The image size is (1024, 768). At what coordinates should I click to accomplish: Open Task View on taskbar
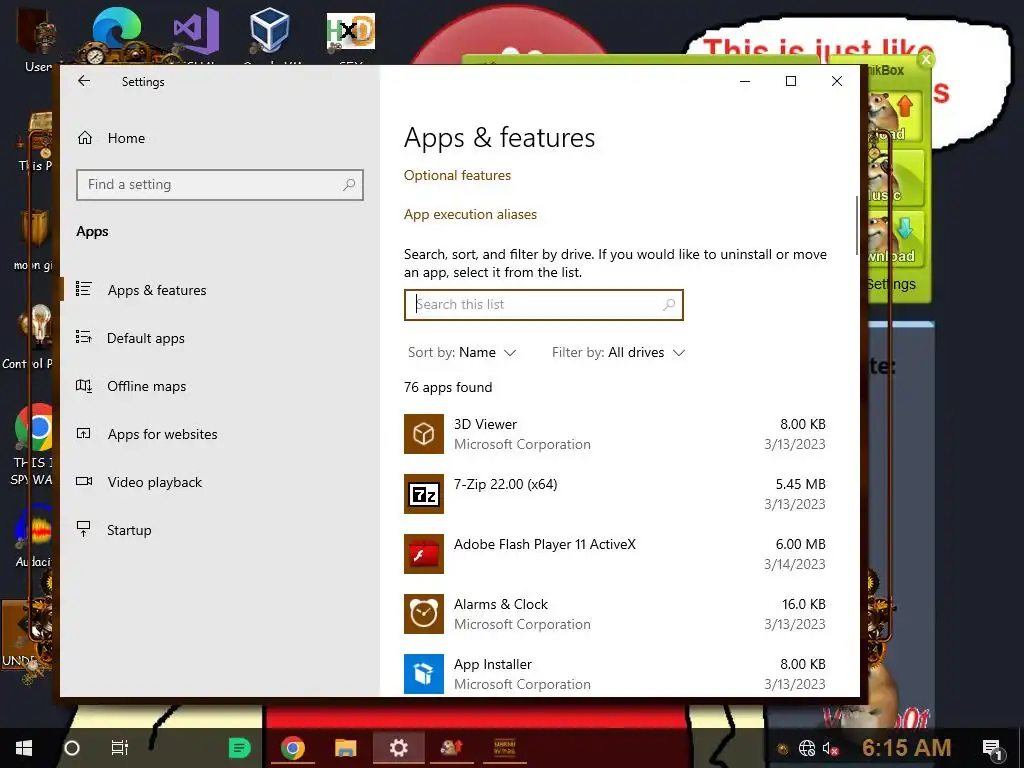click(120, 748)
